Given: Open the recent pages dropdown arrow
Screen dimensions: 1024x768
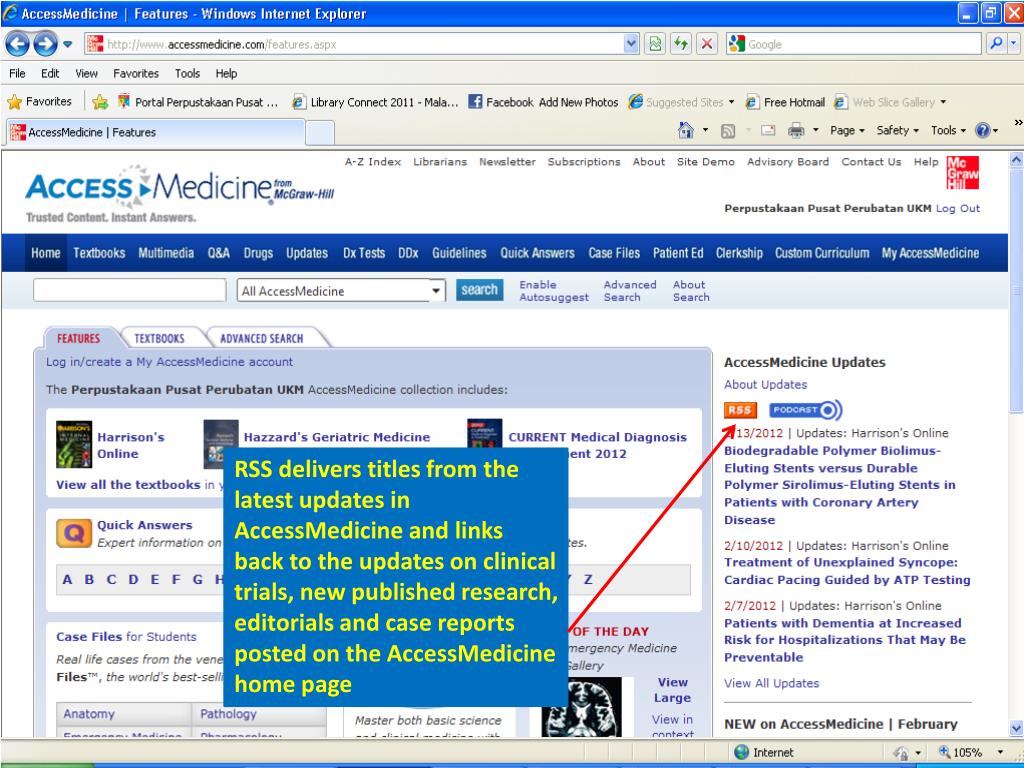Looking at the screenshot, I should click(67, 44).
